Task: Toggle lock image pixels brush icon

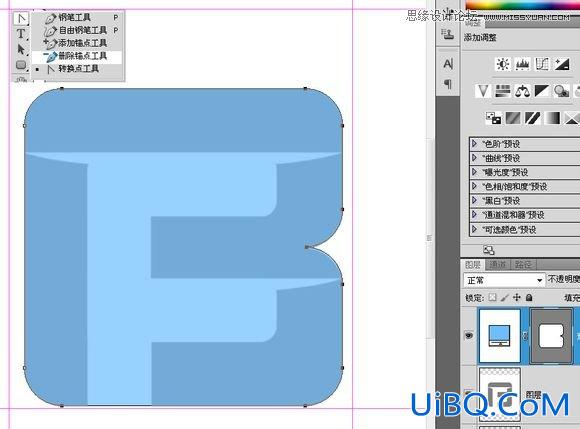Action: (x=505, y=297)
